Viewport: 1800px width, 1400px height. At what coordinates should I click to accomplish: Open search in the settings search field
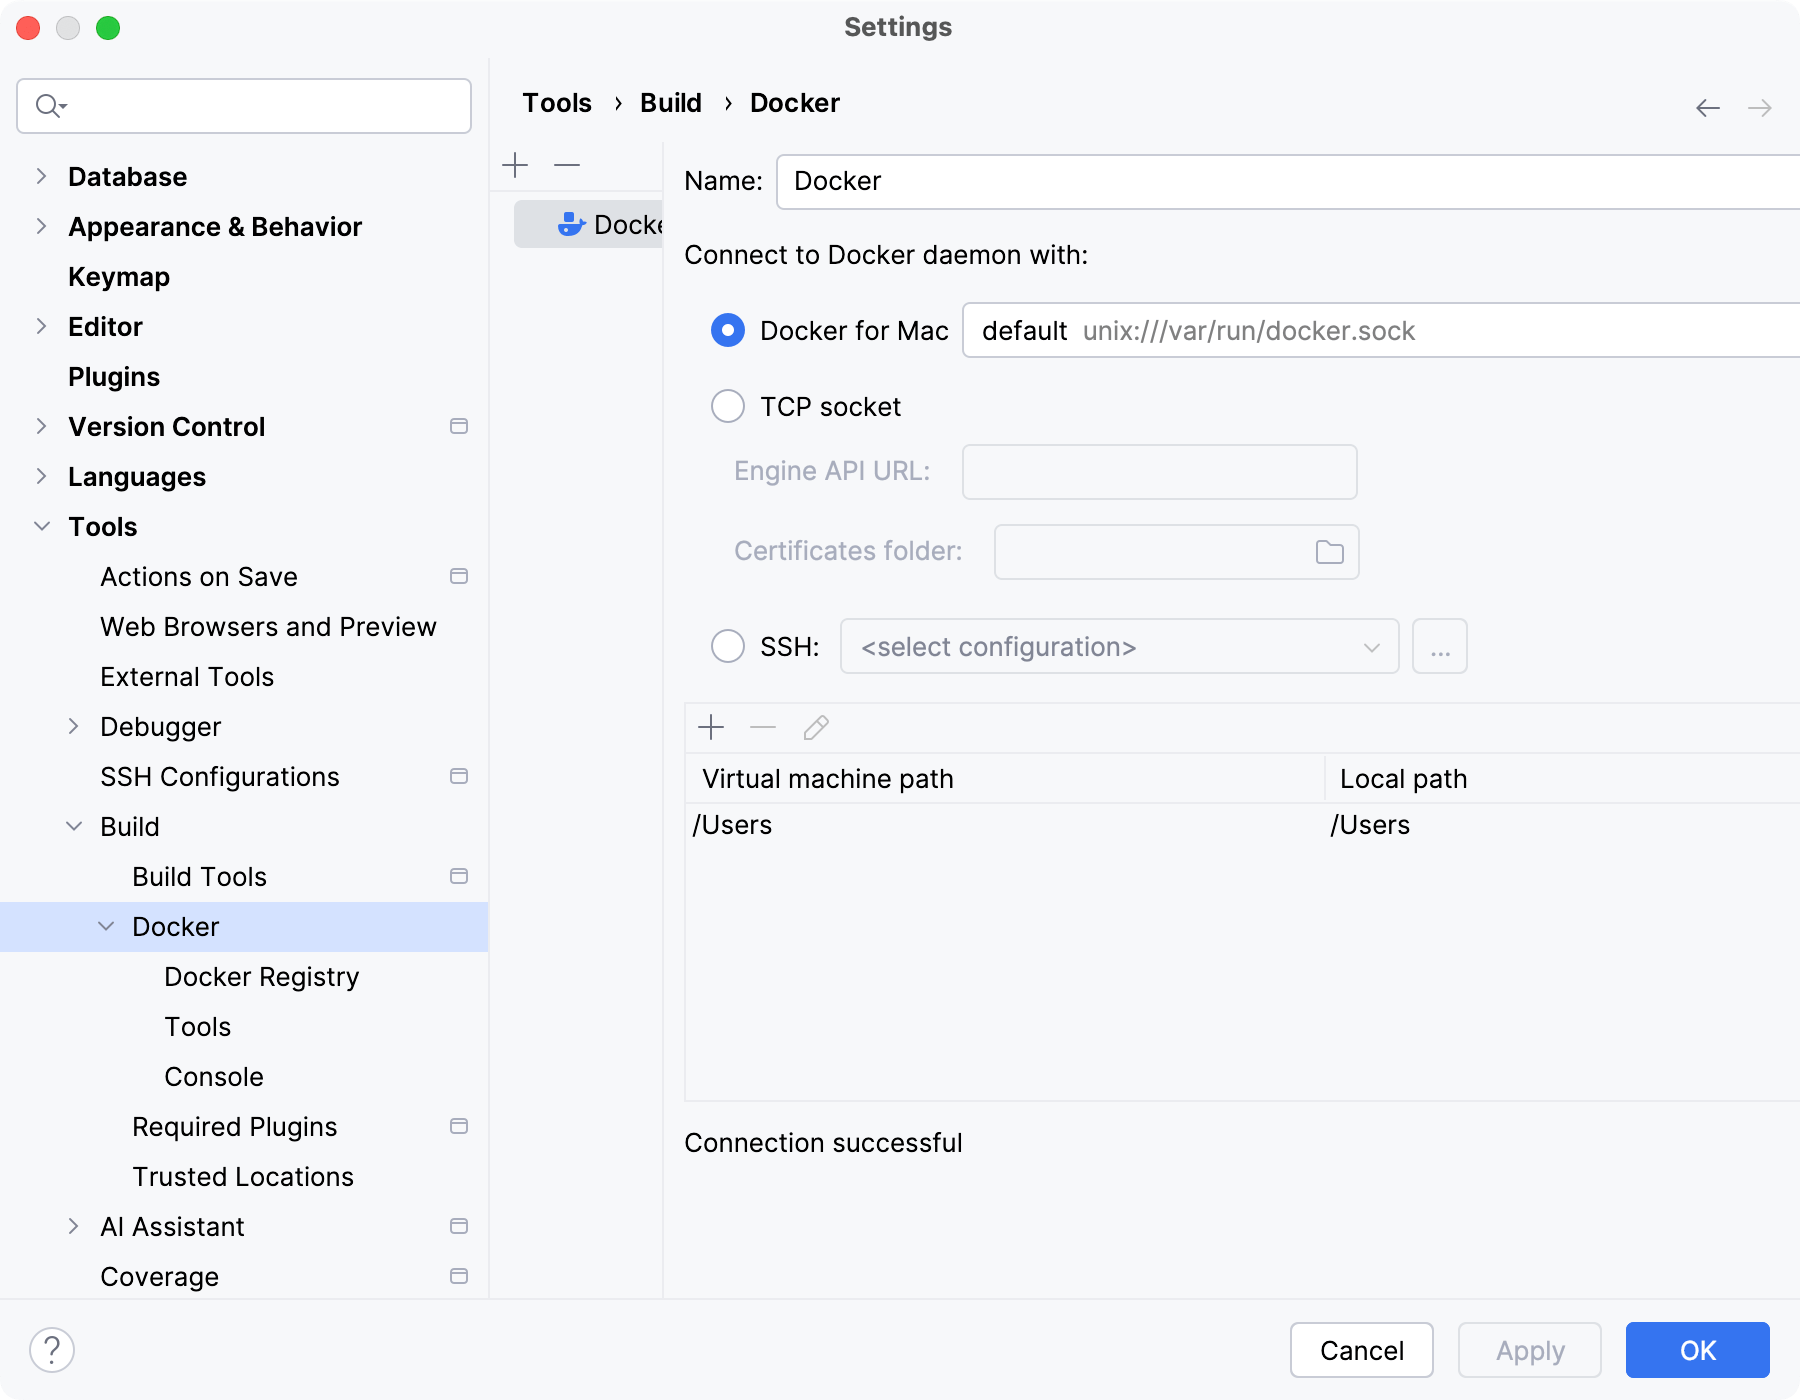(x=243, y=105)
